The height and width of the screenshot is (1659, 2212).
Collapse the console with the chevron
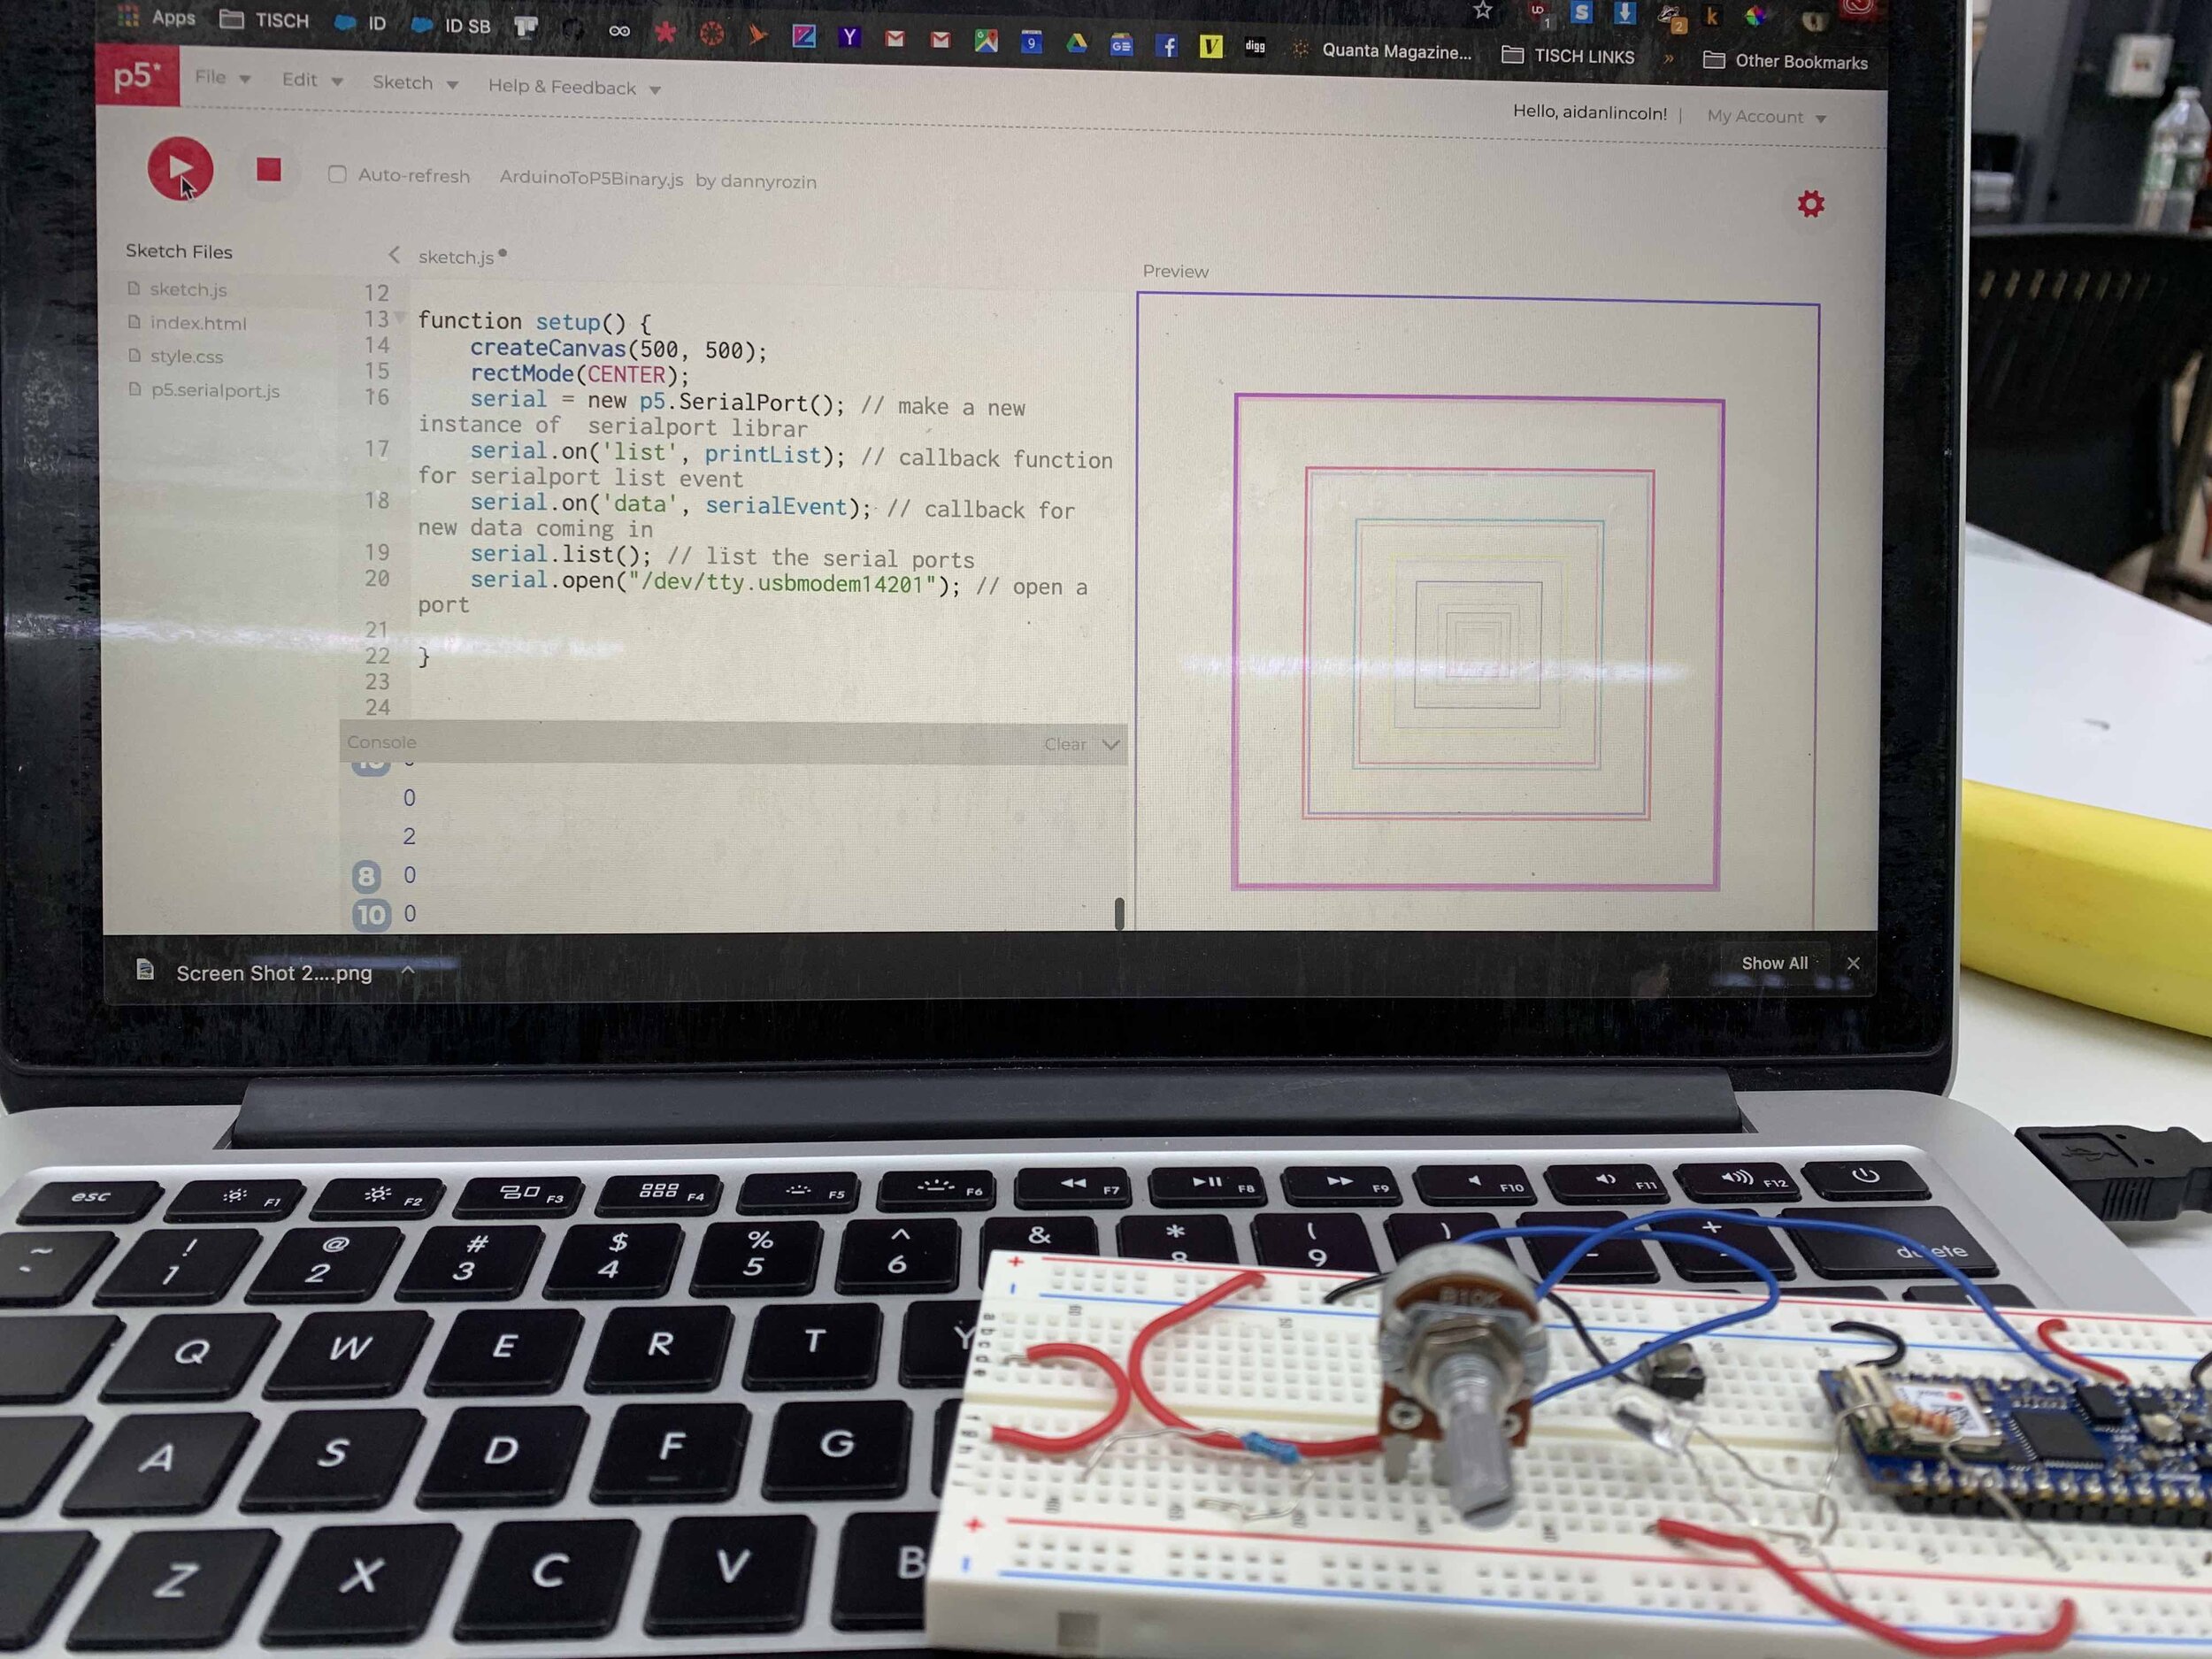pos(1110,745)
